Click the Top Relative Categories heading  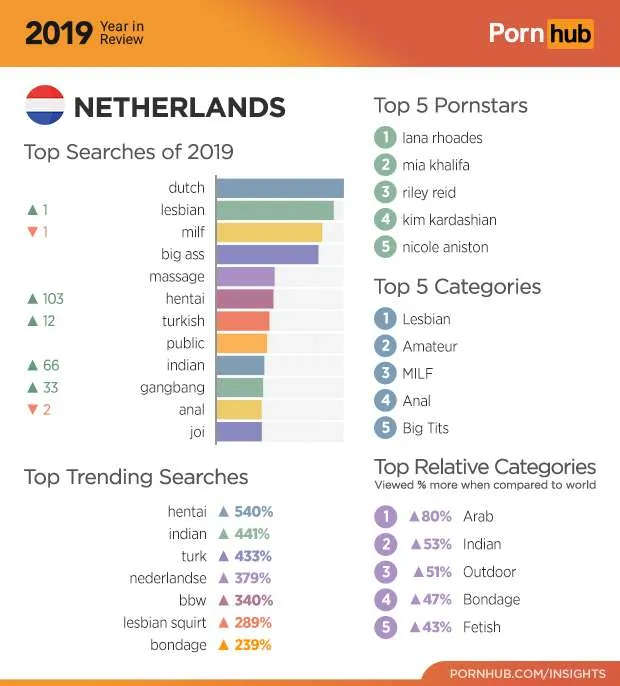(485, 467)
